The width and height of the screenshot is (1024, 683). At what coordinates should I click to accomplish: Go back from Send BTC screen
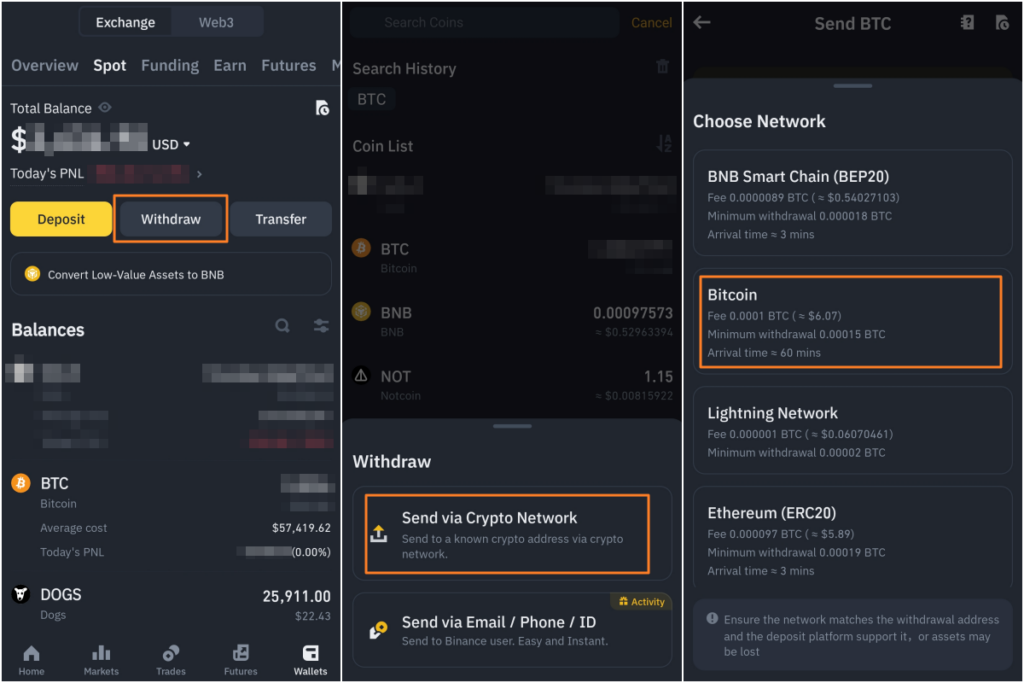point(702,23)
